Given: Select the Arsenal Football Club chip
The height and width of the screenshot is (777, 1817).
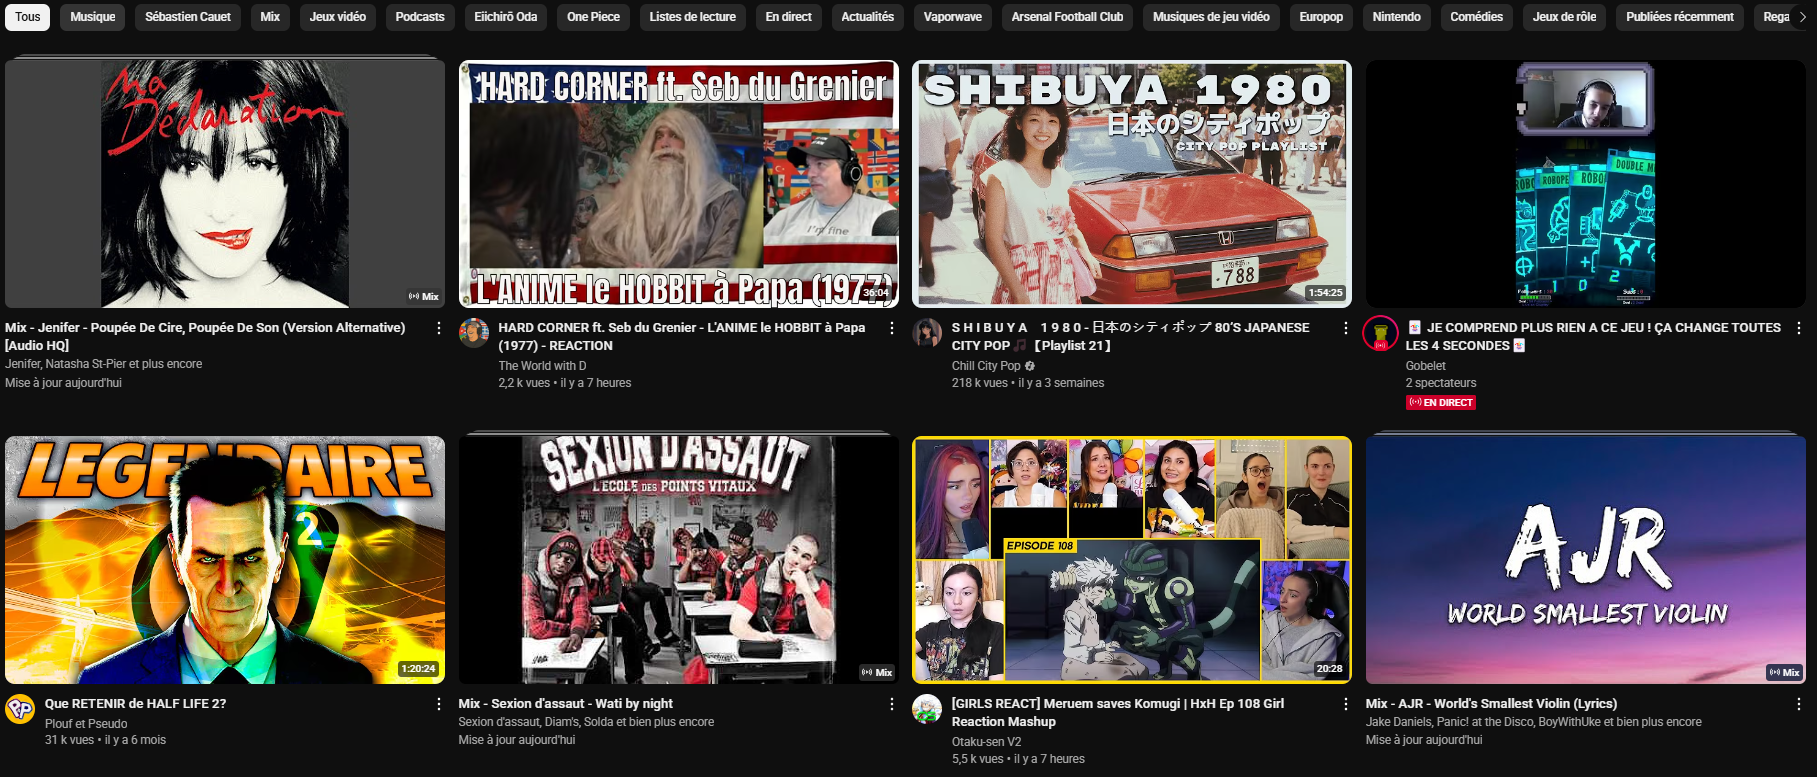Looking at the screenshot, I should (x=1067, y=17).
